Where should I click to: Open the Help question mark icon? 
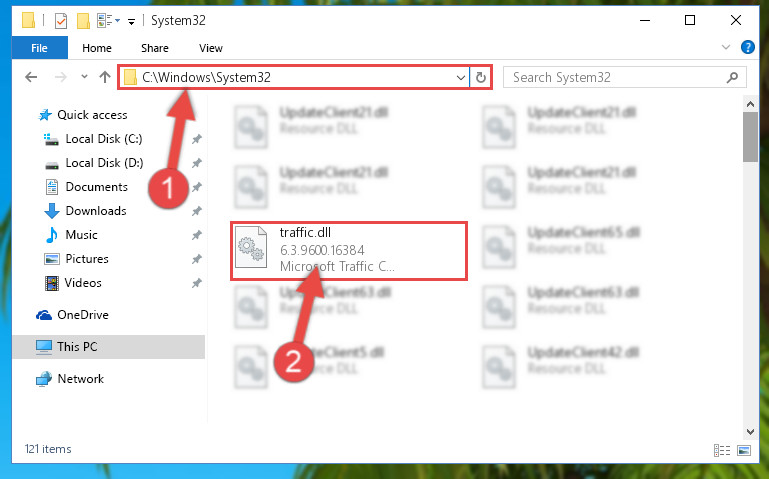click(747, 47)
